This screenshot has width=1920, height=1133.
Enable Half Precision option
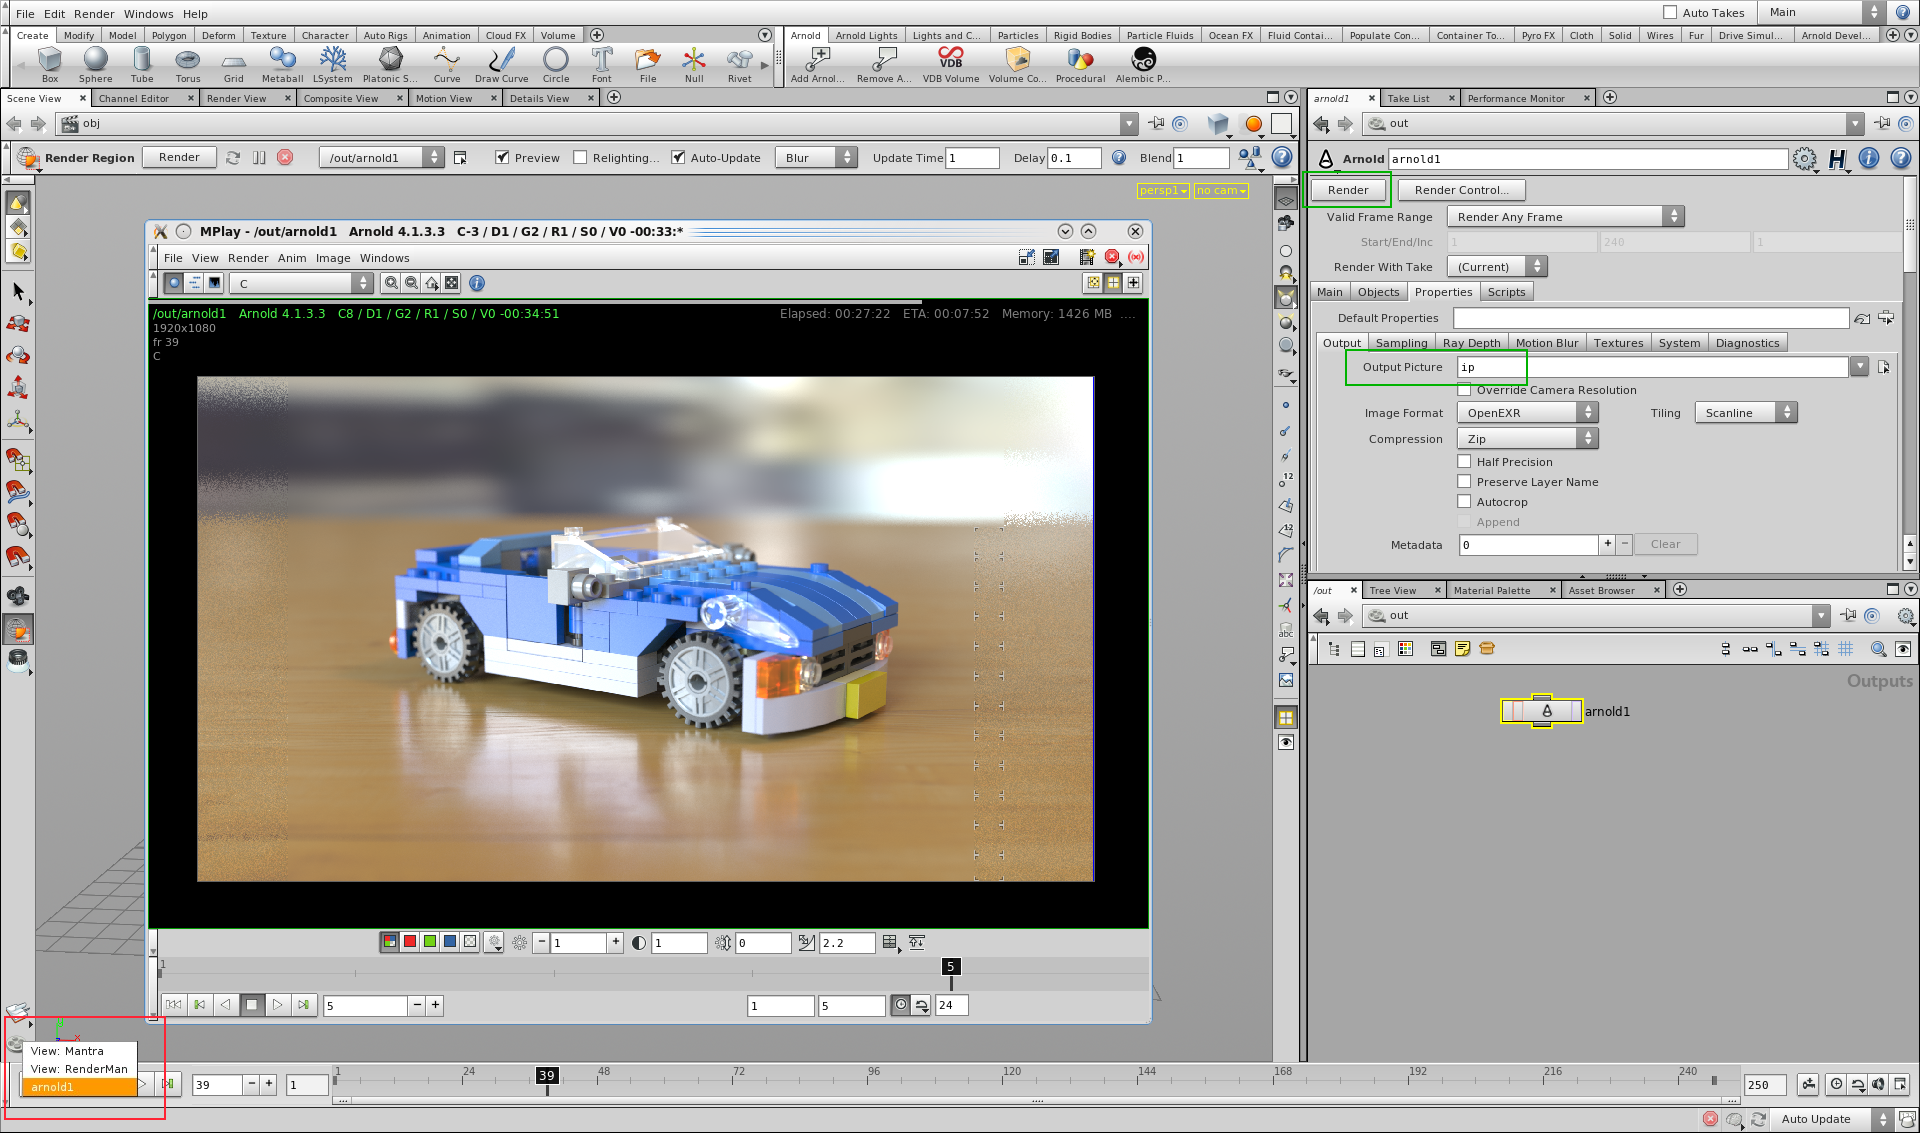(x=1464, y=462)
